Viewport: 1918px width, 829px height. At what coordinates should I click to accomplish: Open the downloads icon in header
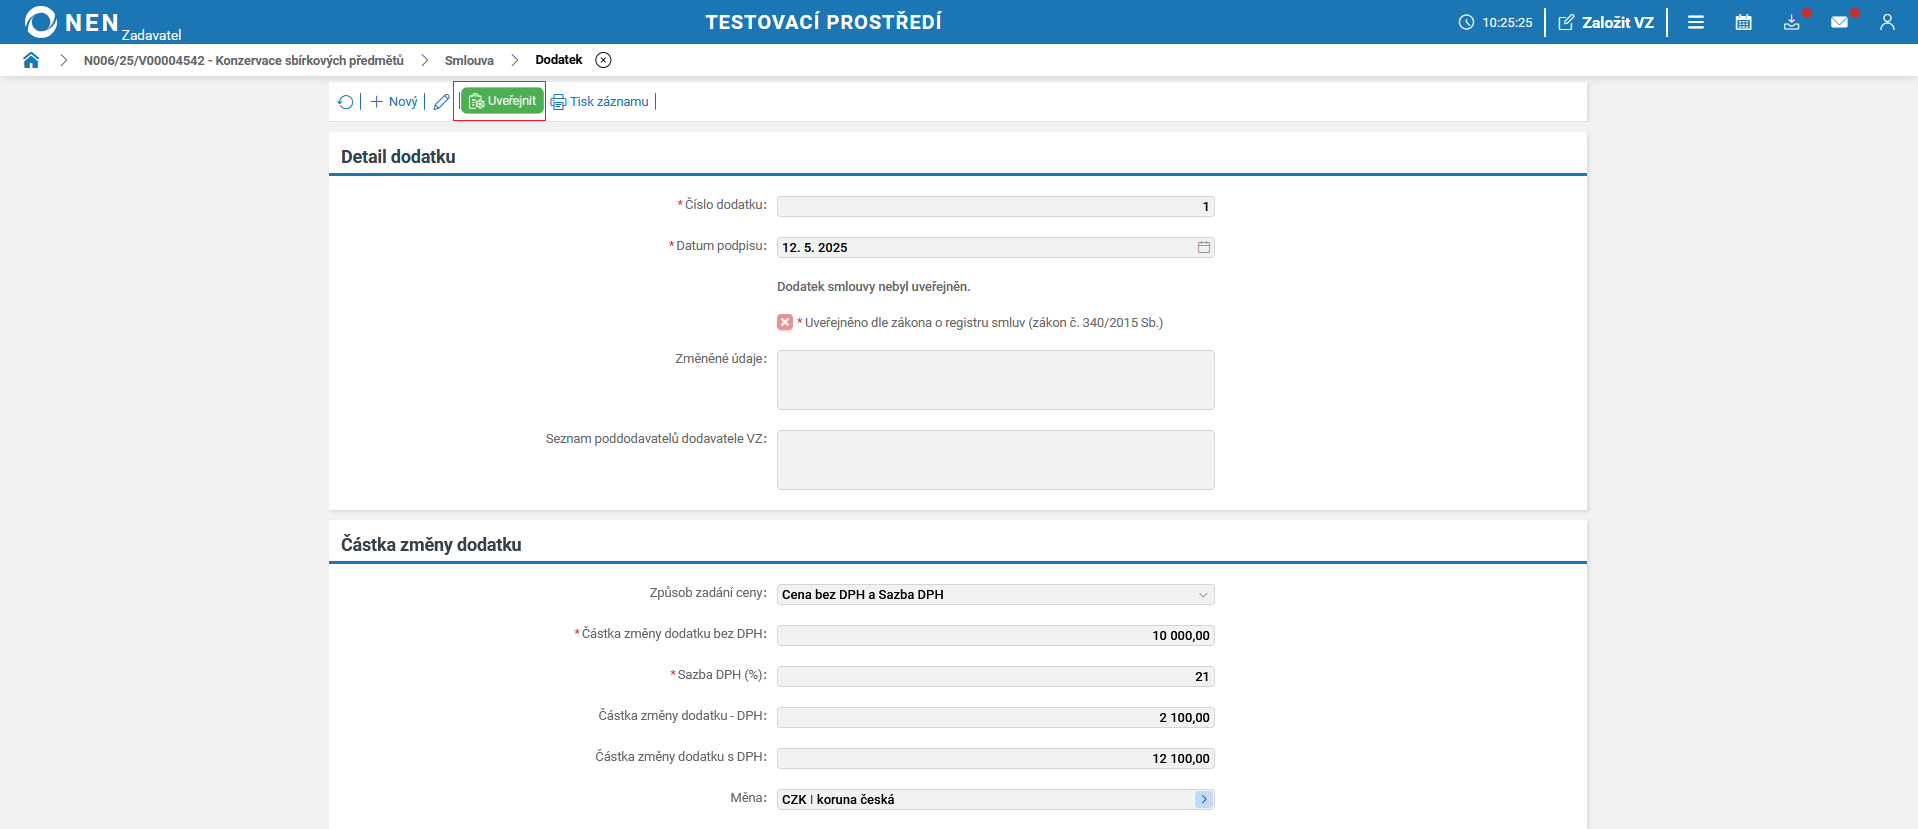point(1791,22)
